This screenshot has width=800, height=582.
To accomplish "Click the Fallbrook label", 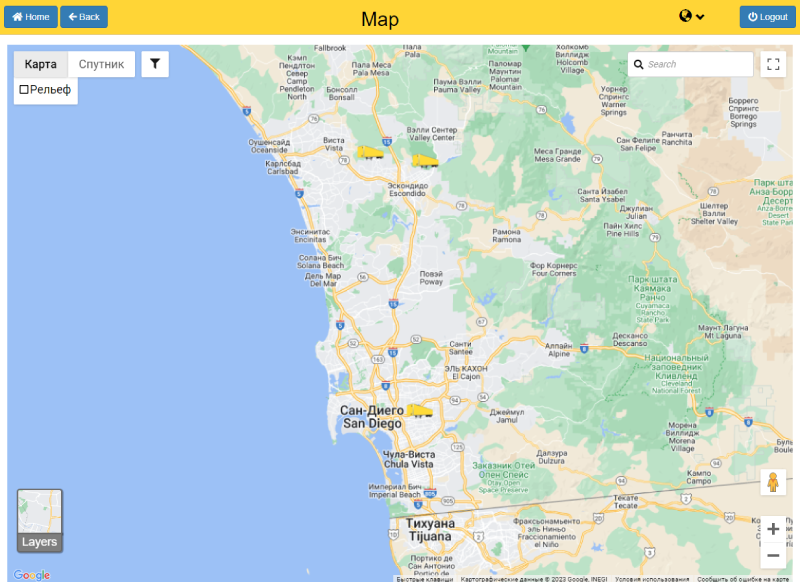I will 330,48.
